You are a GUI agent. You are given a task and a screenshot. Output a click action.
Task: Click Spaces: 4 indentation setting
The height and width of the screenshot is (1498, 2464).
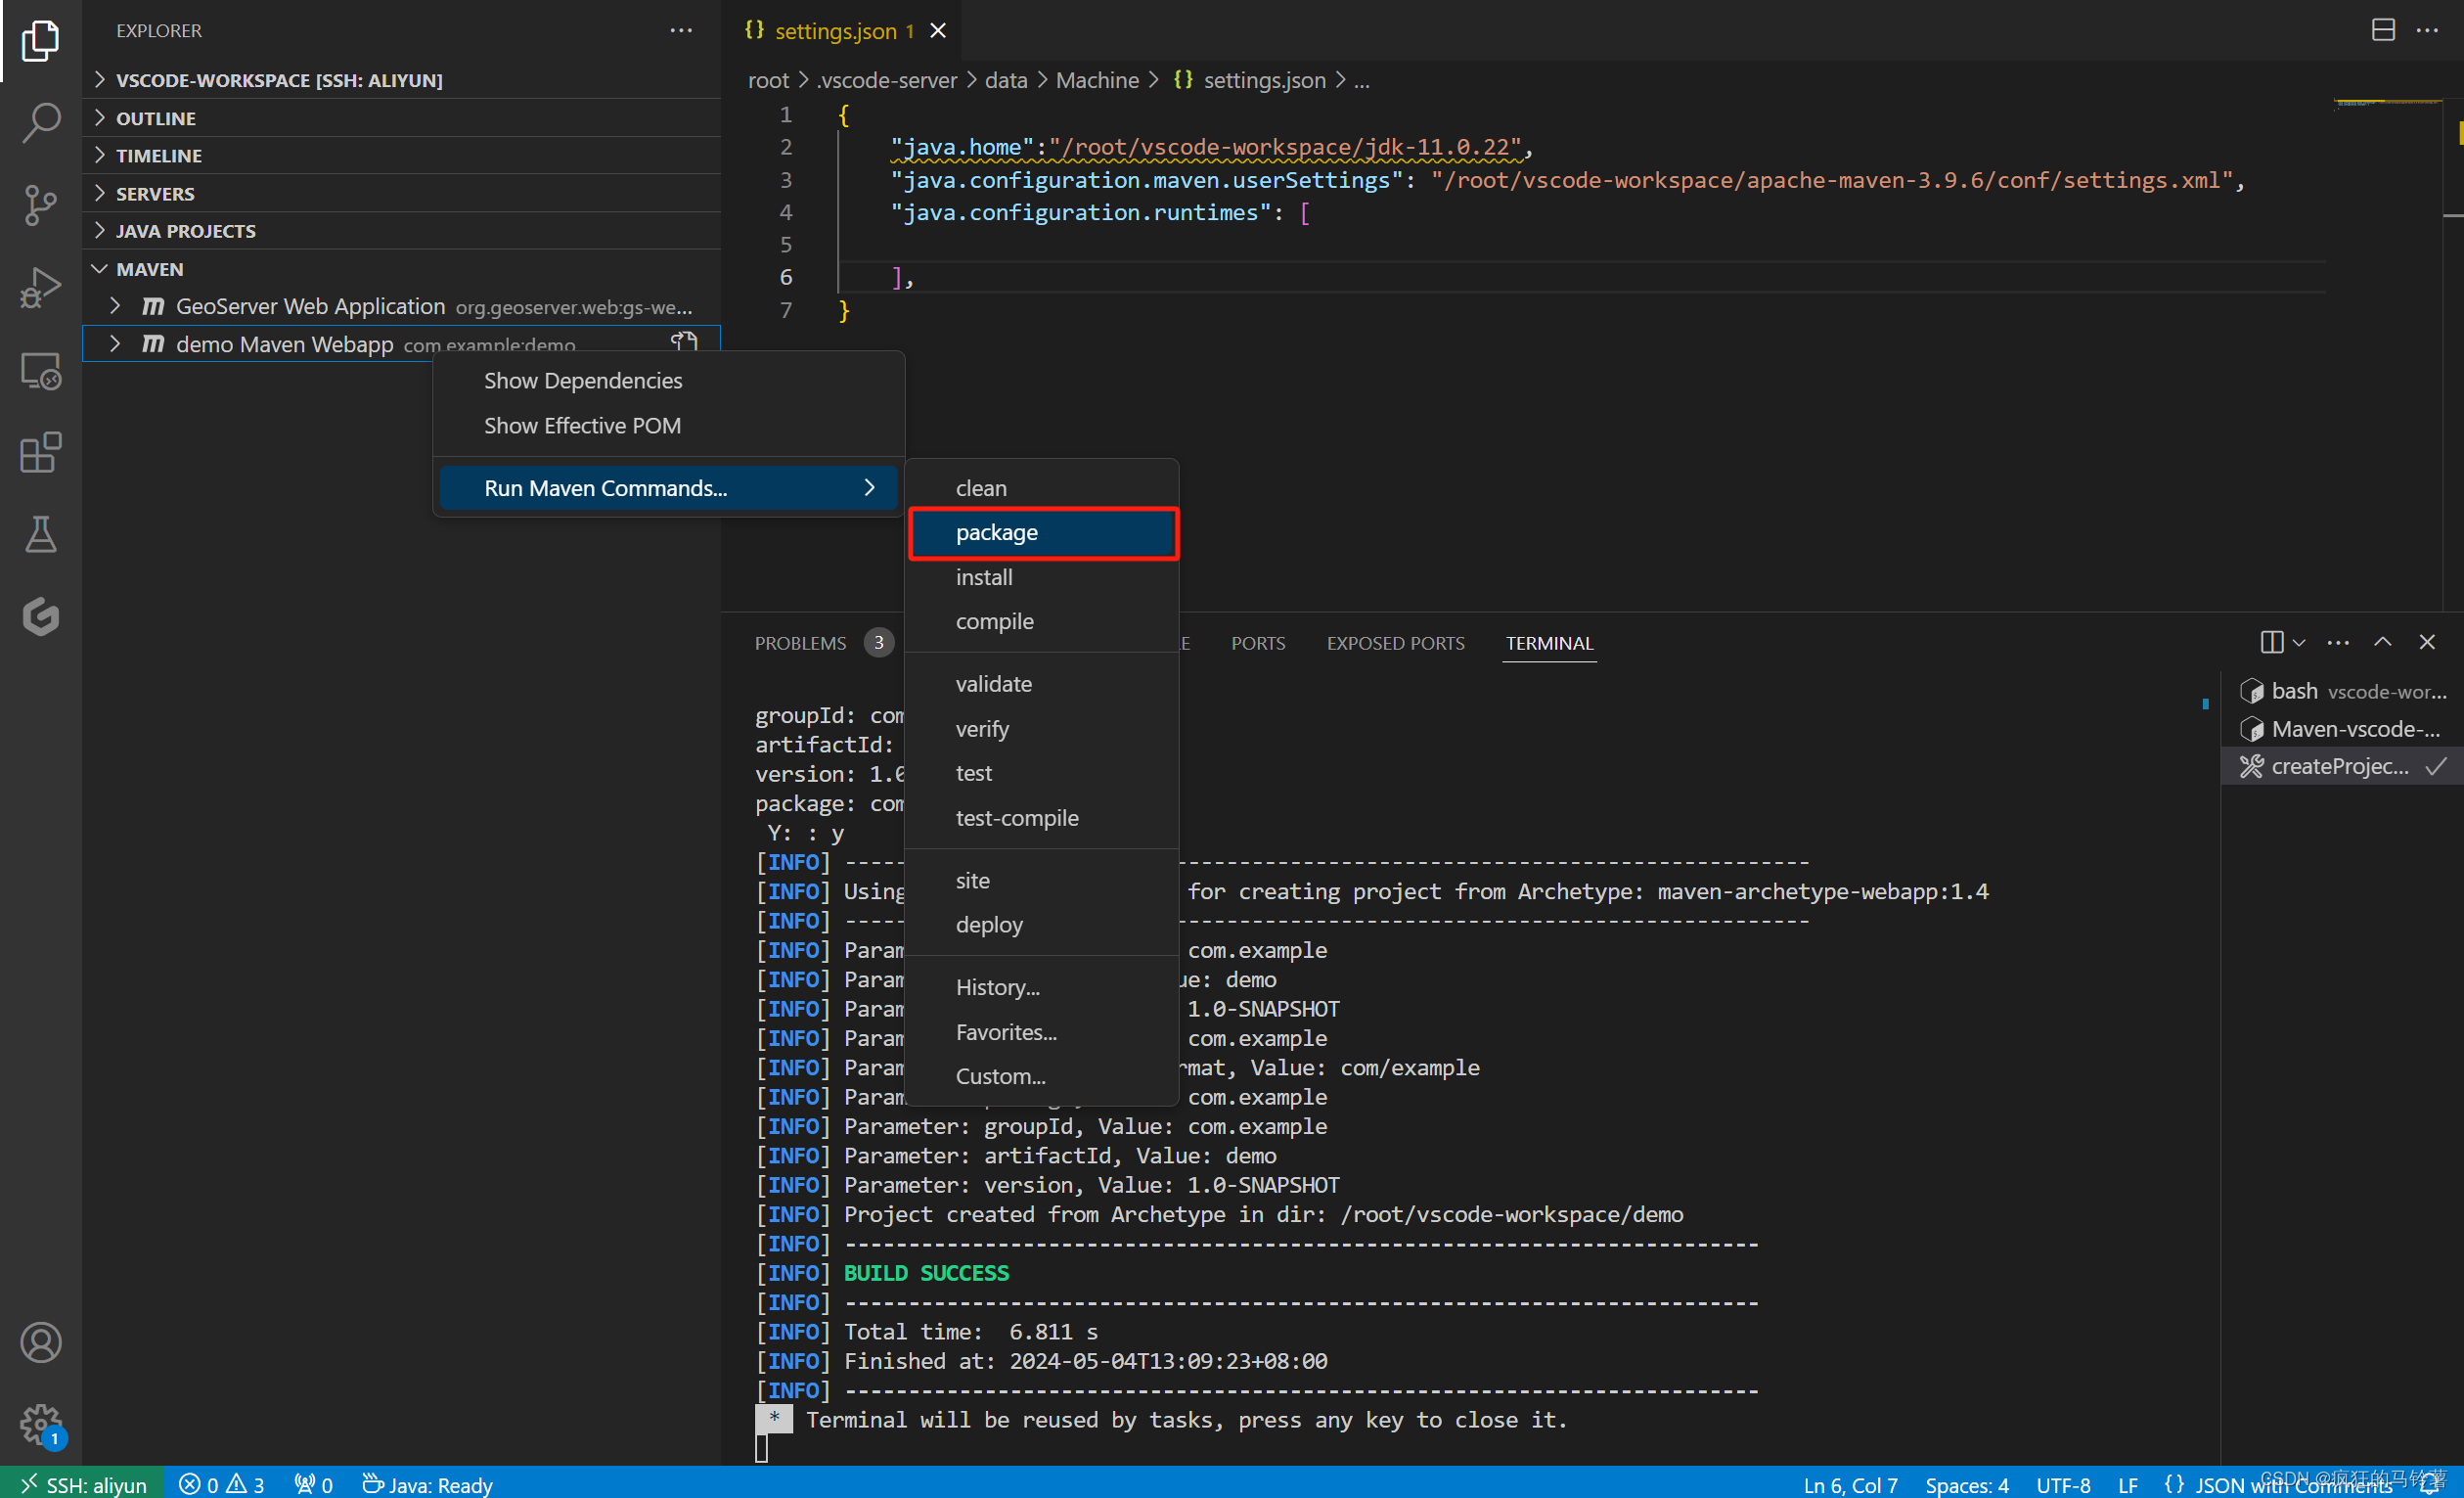[1966, 1484]
